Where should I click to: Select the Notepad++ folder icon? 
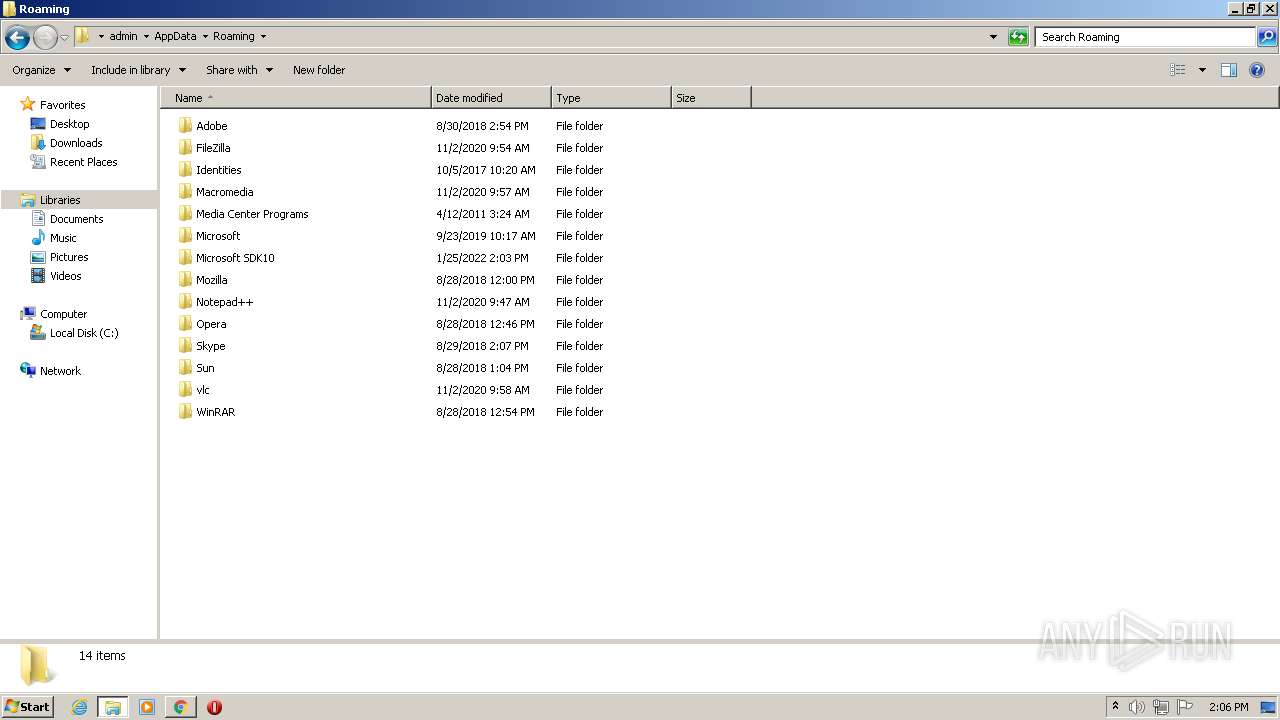(185, 302)
